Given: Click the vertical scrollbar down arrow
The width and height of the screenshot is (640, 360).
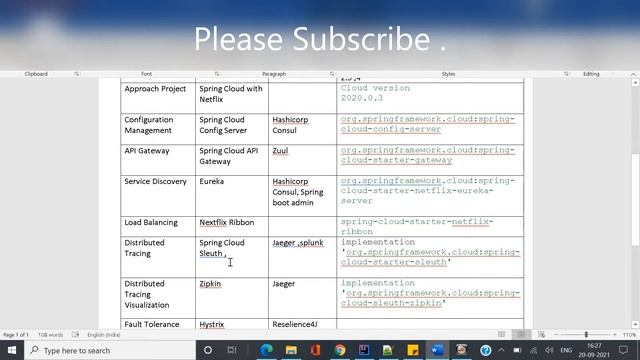Looking at the screenshot, I should point(635,324).
